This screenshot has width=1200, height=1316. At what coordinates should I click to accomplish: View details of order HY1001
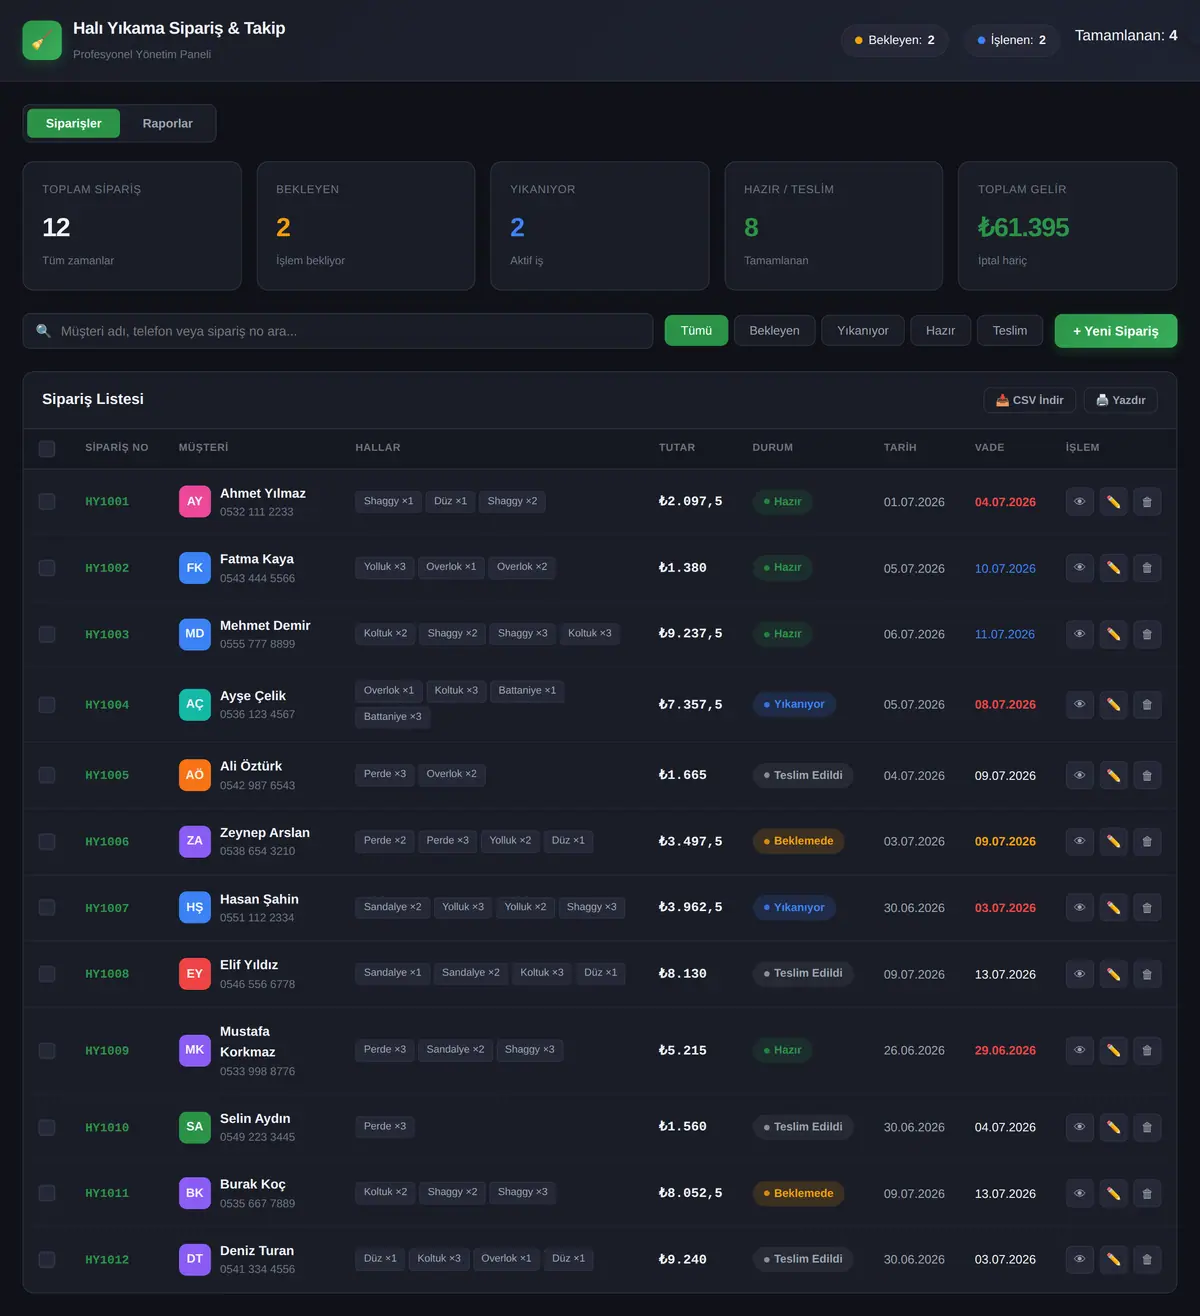1079,502
